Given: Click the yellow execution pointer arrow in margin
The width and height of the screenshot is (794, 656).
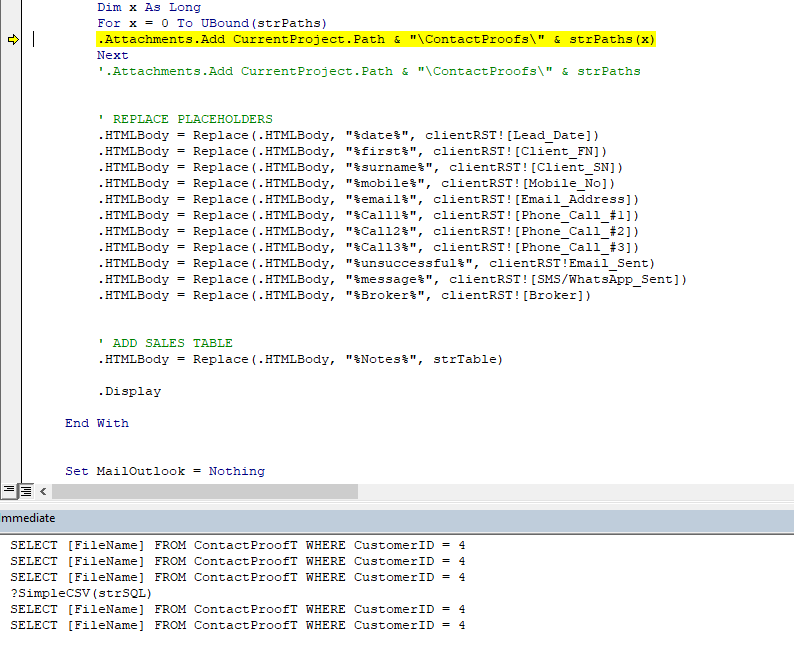Looking at the screenshot, I should 14,40.
